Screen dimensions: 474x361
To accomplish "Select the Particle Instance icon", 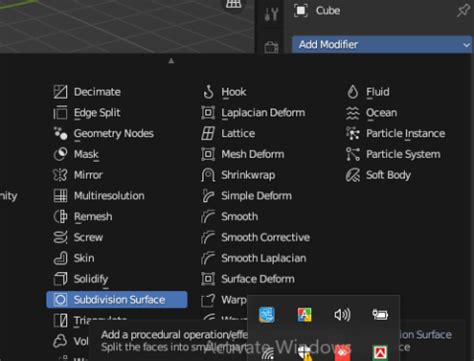I will [x=353, y=133].
